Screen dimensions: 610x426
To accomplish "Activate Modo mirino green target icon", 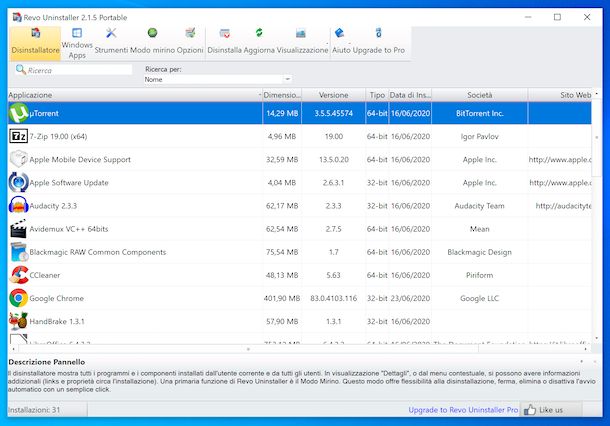I will click(x=152, y=33).
